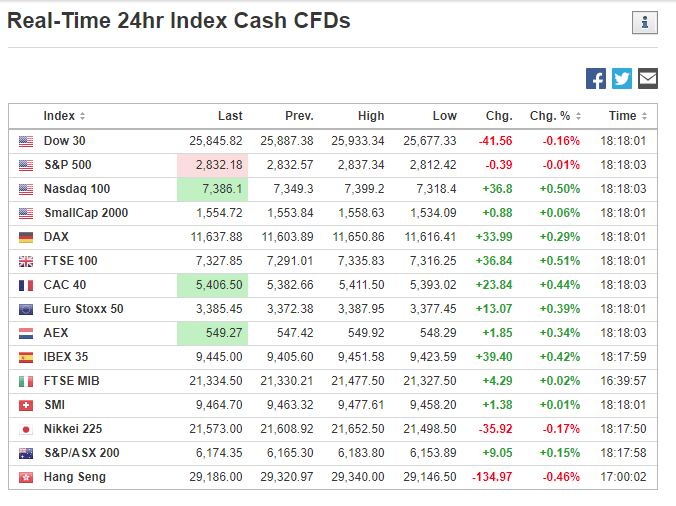The image size is (676, 506).
Task: Click the highlighted AEX last price cell
Action: point(211,333)
